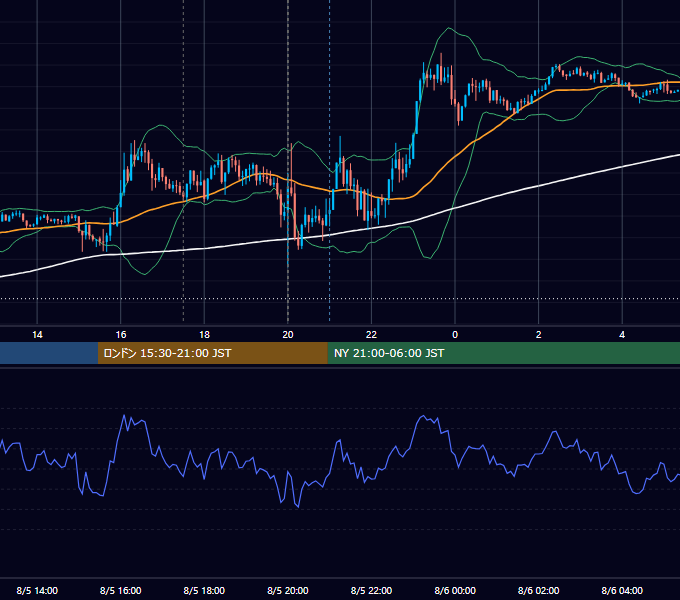Click the 8/5 18:00 time axis label
680x600 pixels.
(x=204, y=590)
